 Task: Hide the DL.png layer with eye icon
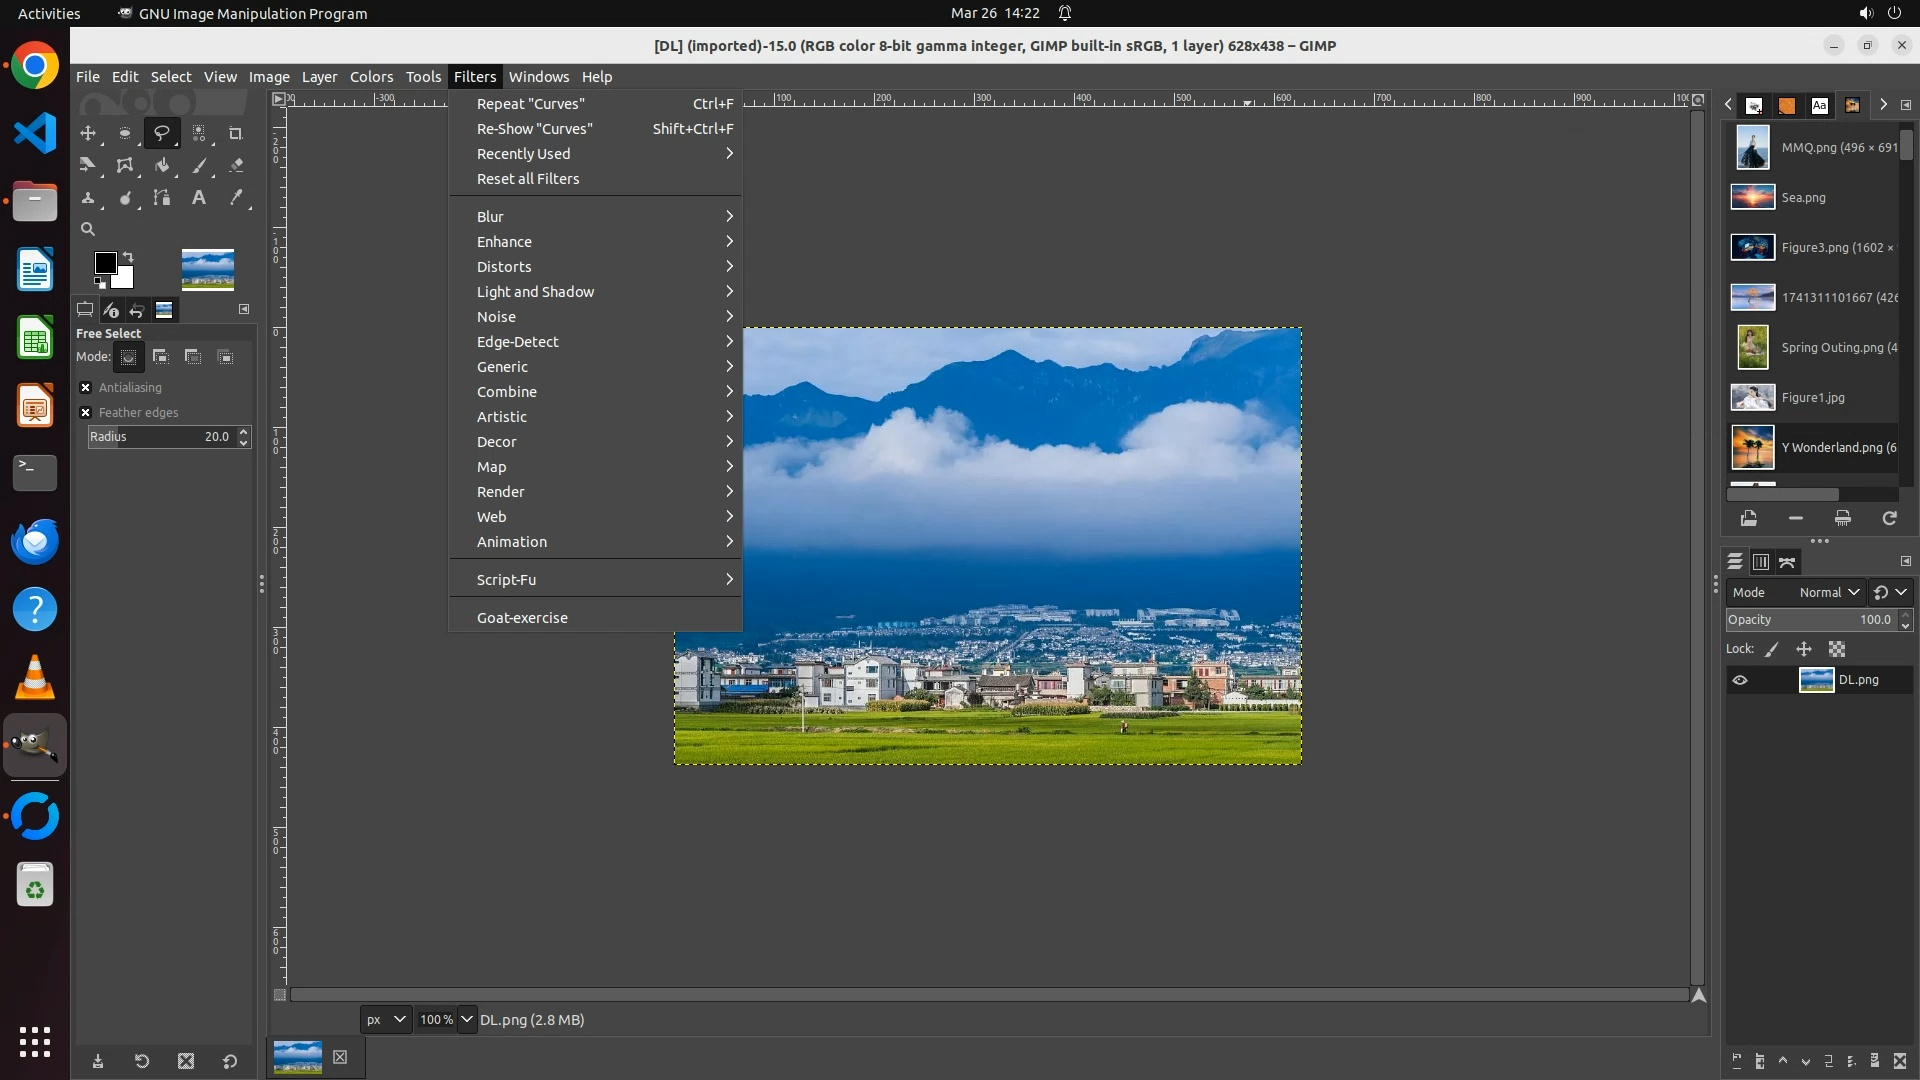[x=1740, y=680]
